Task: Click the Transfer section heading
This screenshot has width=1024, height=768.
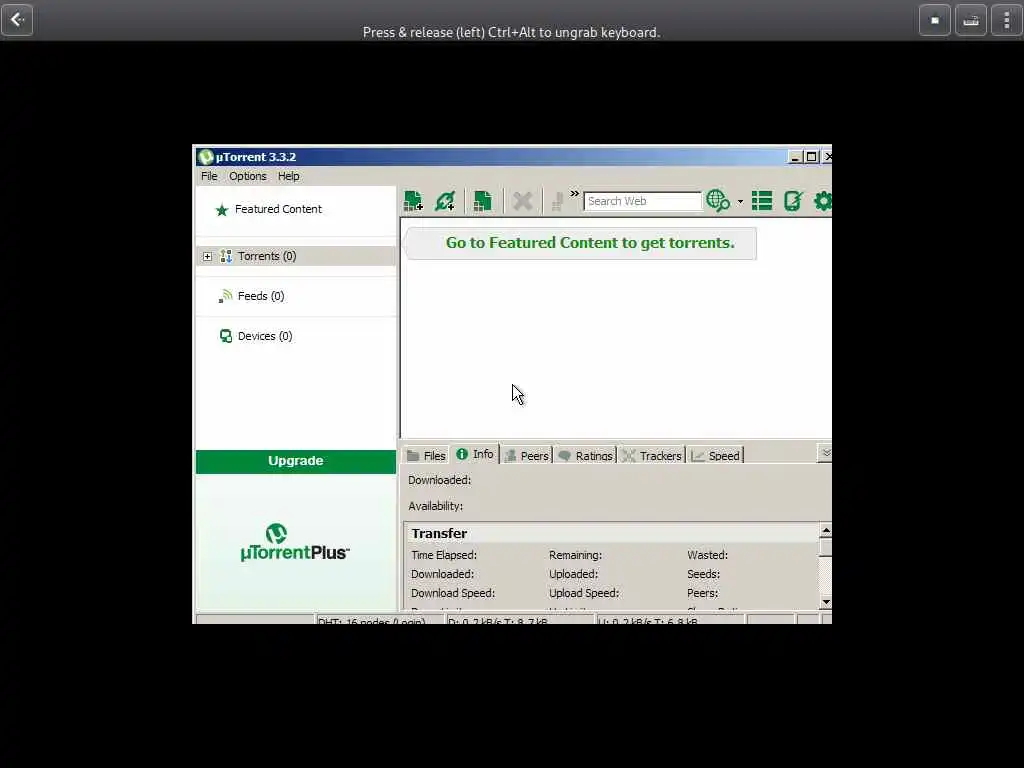Action: coord(439,534)
